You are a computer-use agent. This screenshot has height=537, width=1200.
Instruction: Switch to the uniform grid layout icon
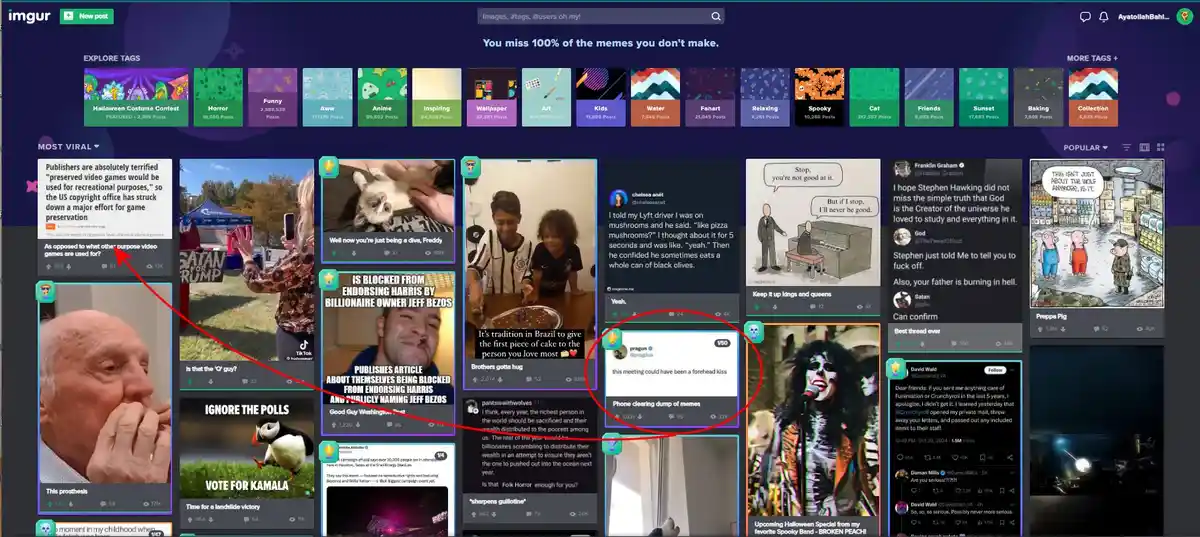pos(1162,147)
